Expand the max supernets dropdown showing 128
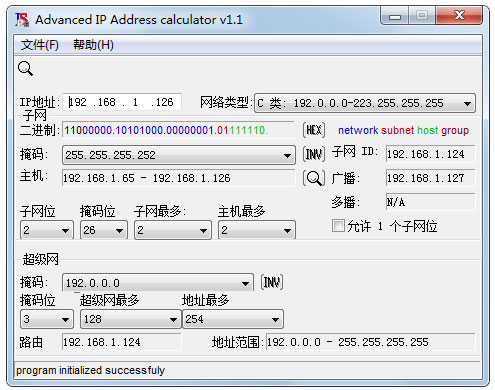Viewport: 495px width, 390px height. click(x=131, y=319)
